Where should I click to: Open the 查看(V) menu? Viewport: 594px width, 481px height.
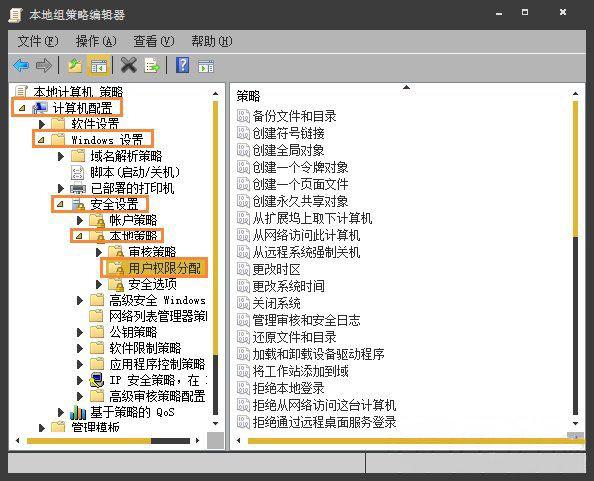[x=153, y=41]
